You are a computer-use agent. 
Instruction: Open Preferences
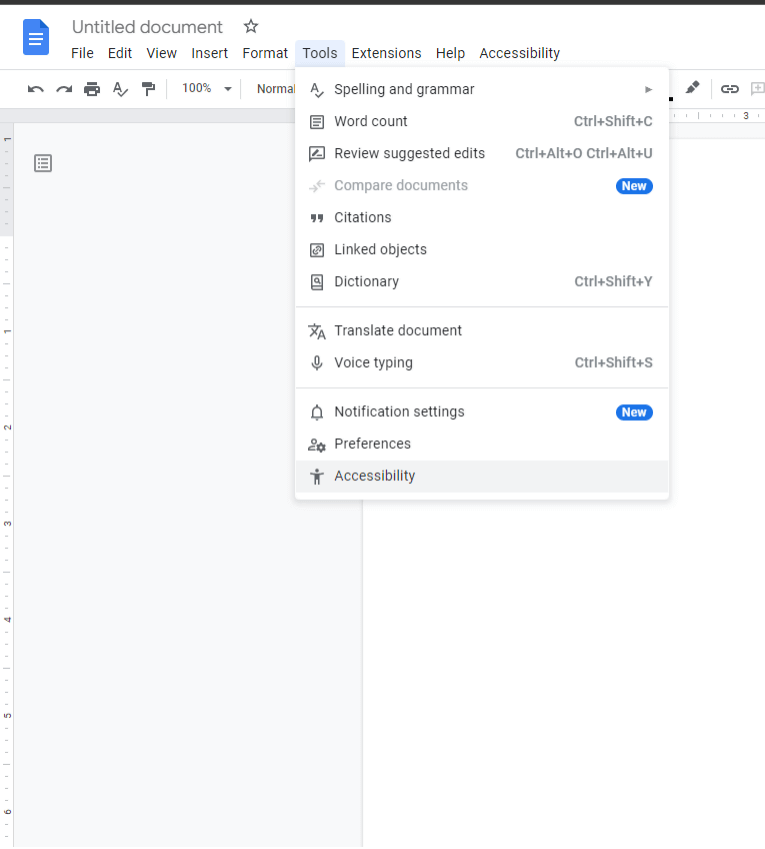(482, 443)
